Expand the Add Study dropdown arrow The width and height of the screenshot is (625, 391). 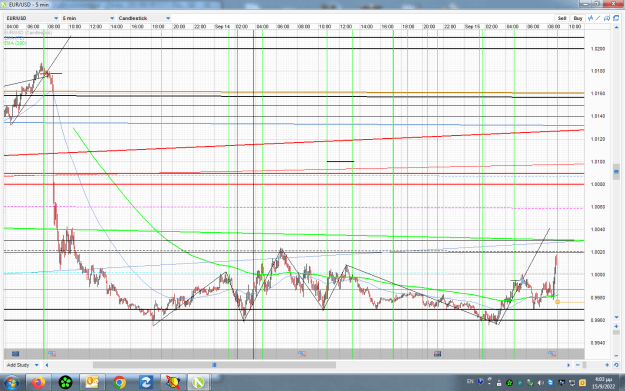37,365
